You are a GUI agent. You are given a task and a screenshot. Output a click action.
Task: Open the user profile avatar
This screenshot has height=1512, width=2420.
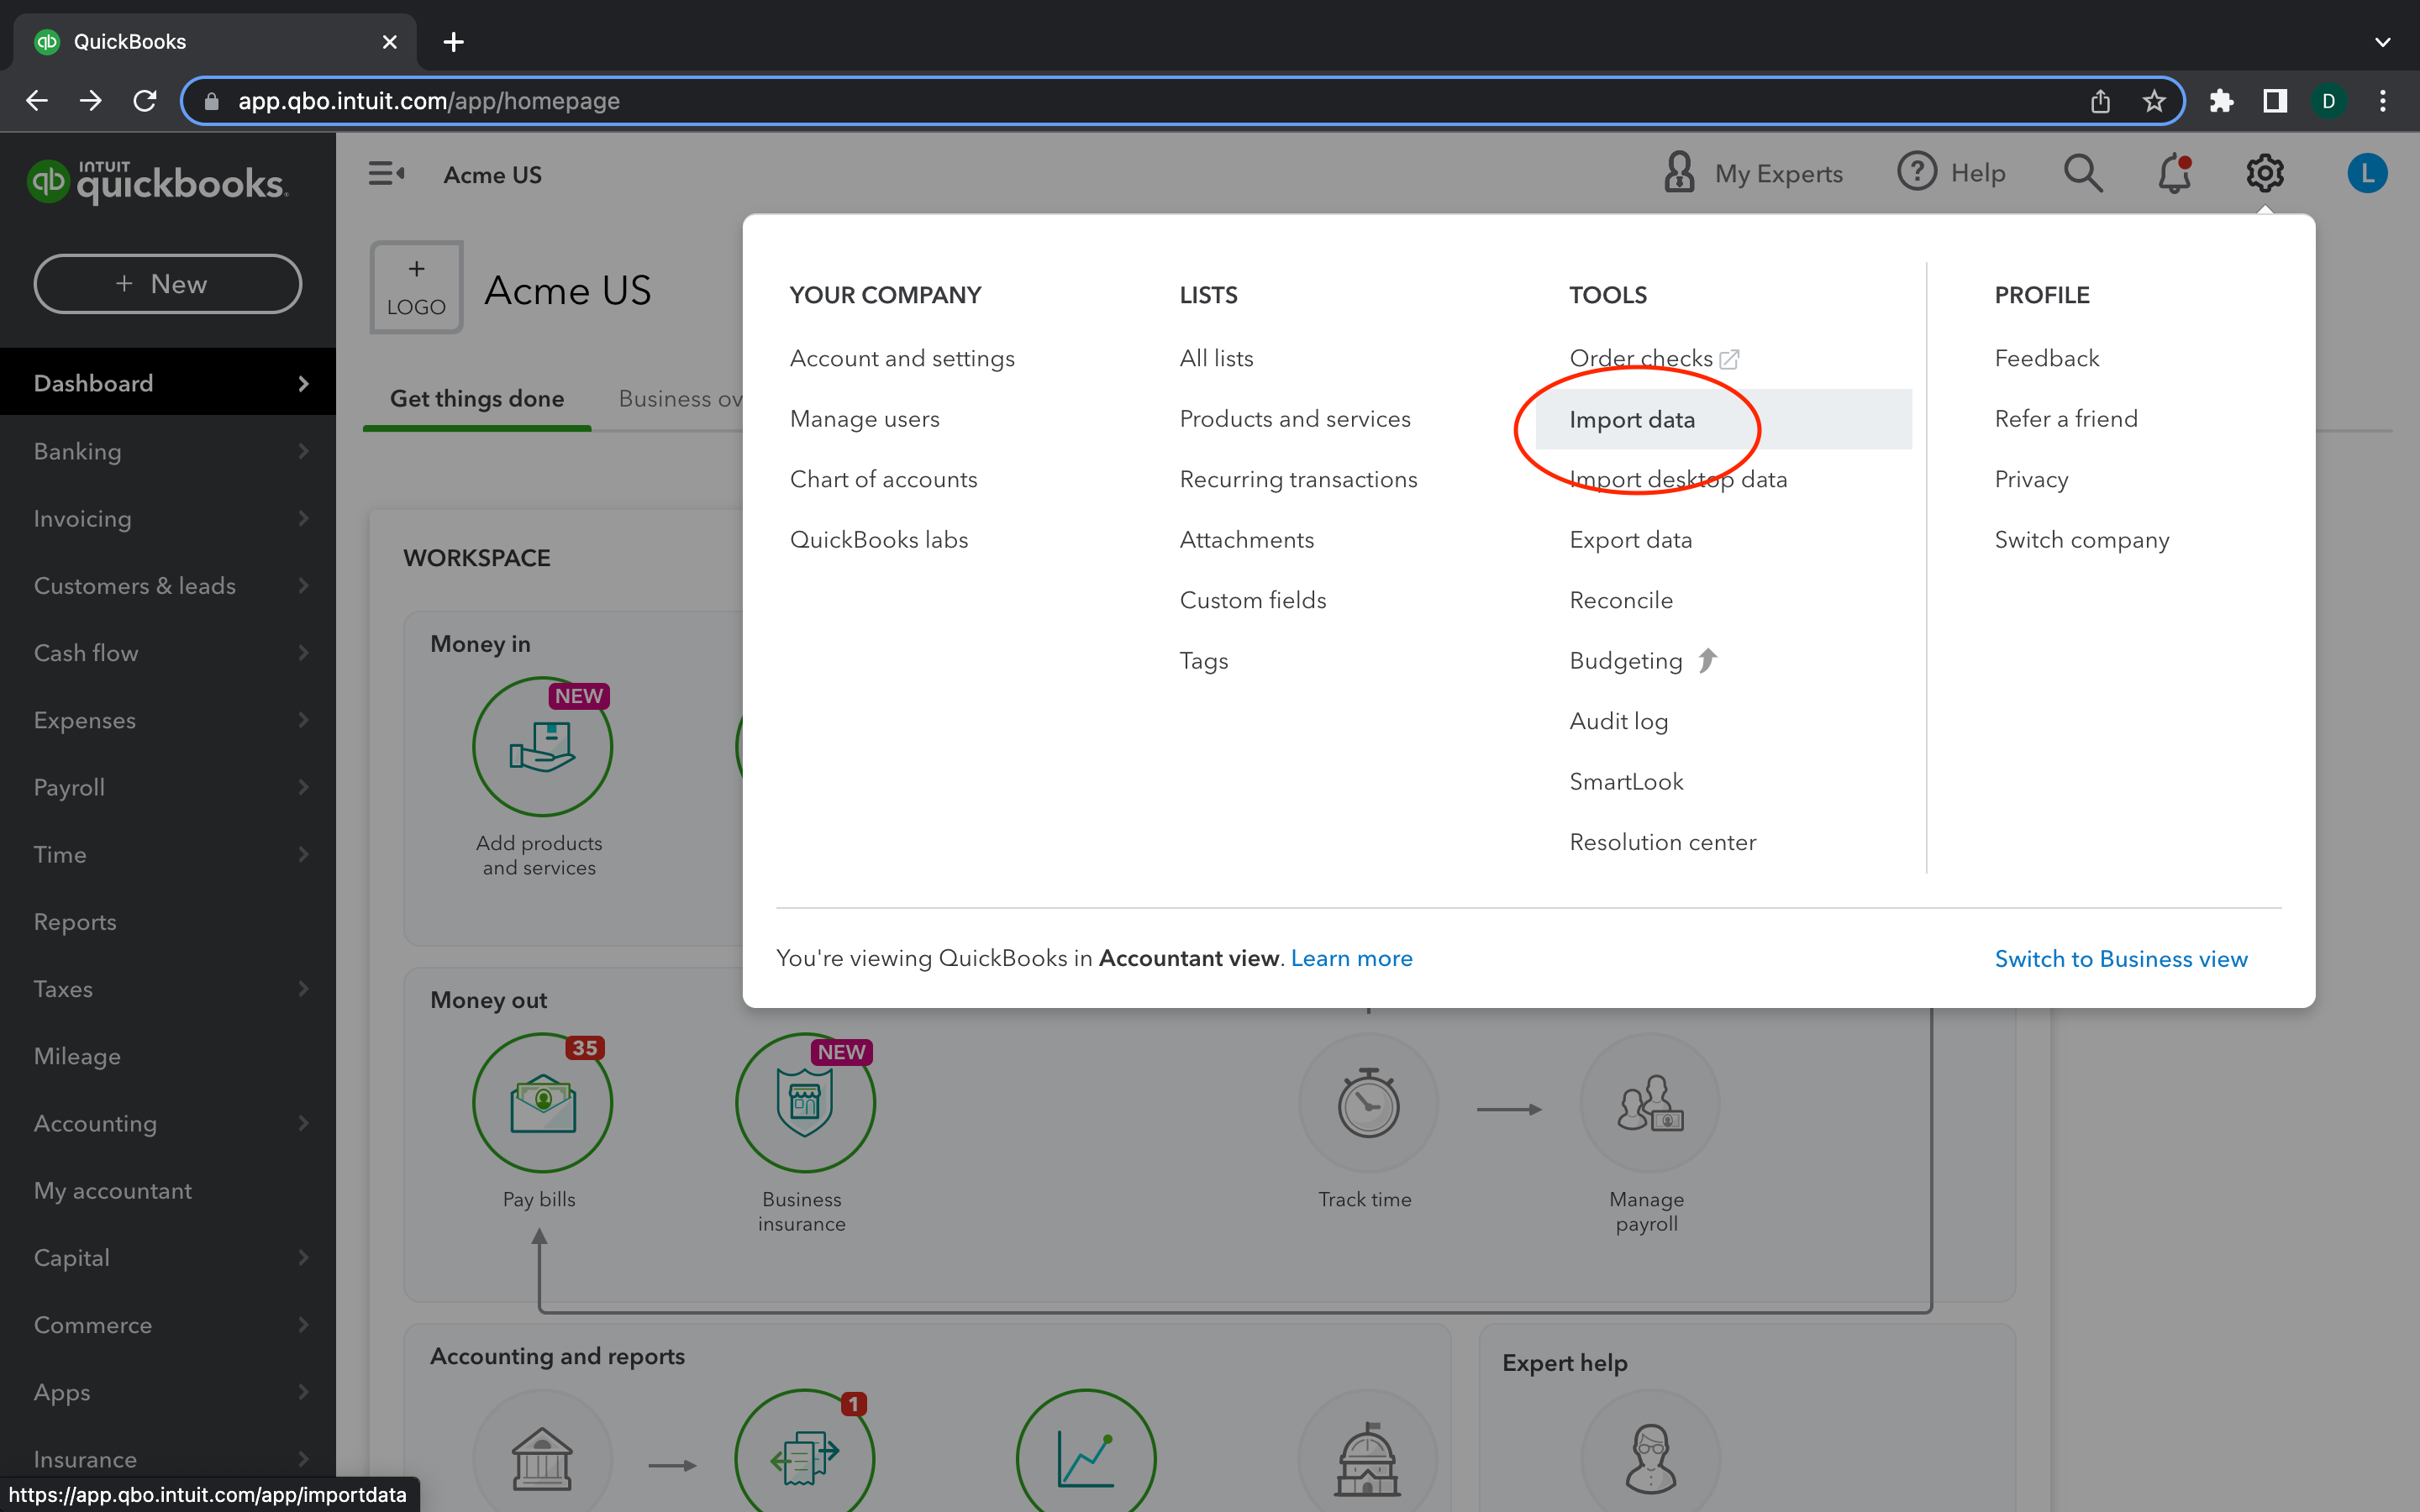tap(2367, 172)
